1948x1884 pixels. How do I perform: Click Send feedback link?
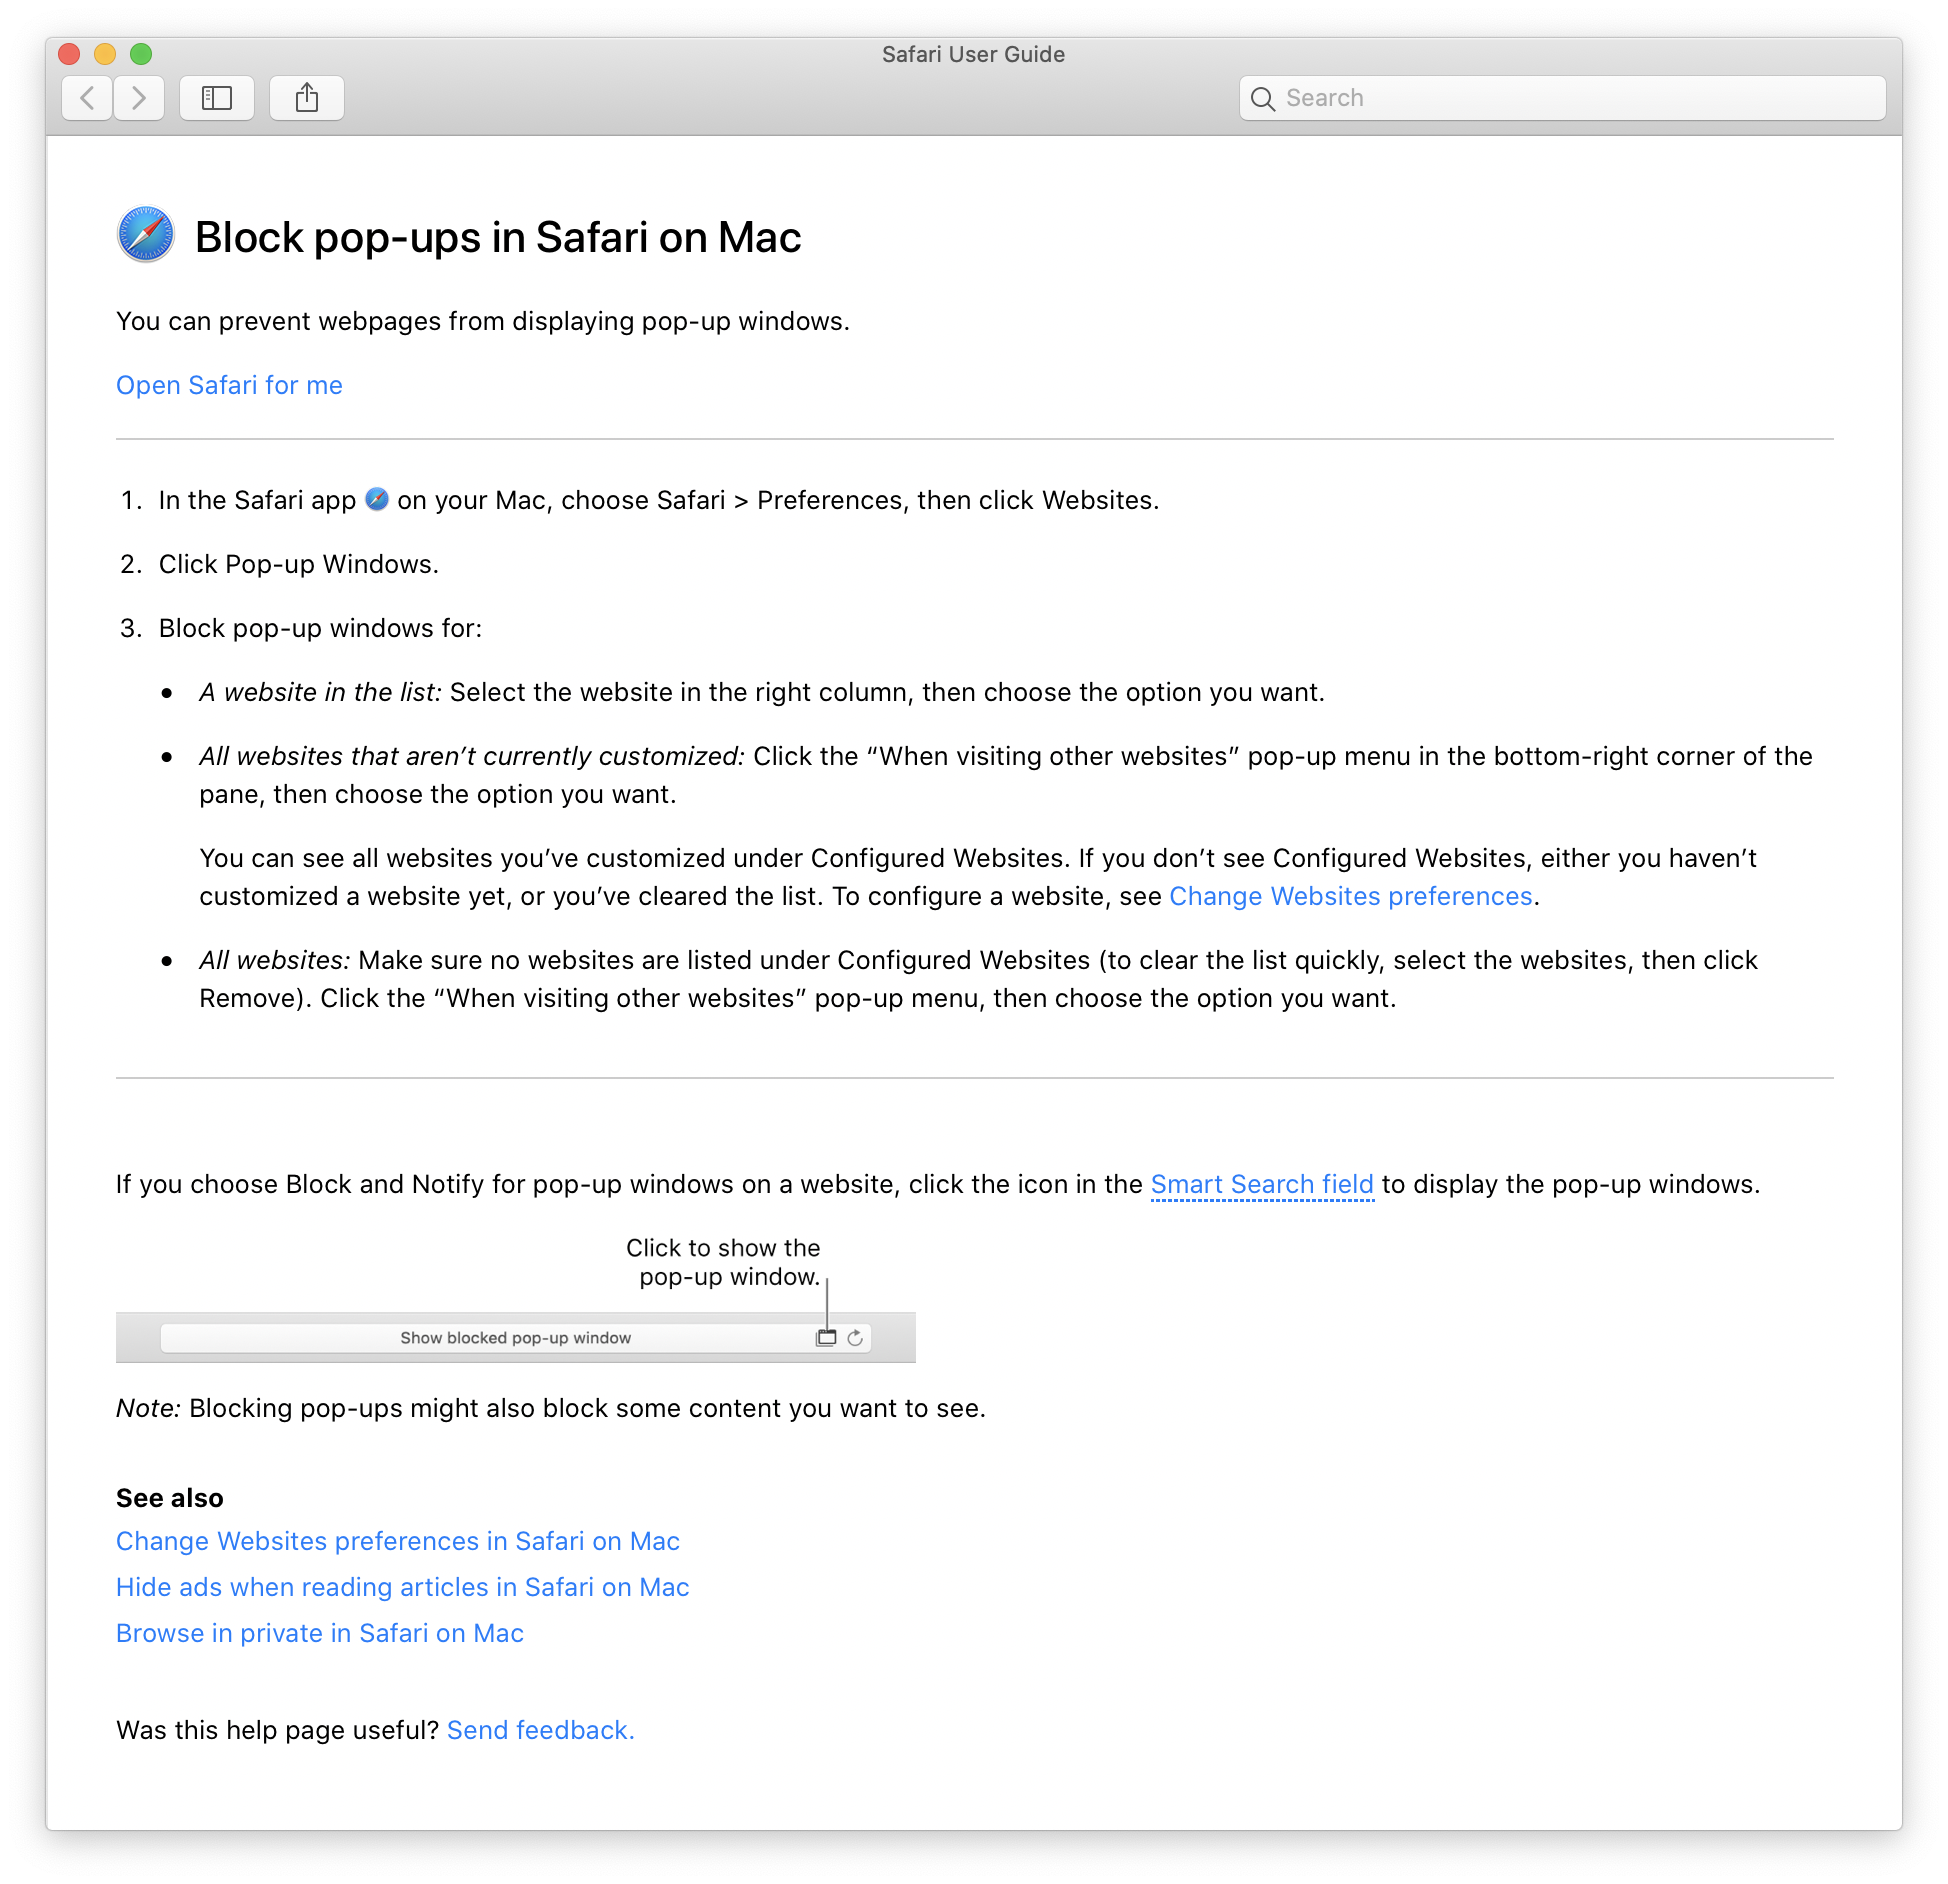(540, 1730)
